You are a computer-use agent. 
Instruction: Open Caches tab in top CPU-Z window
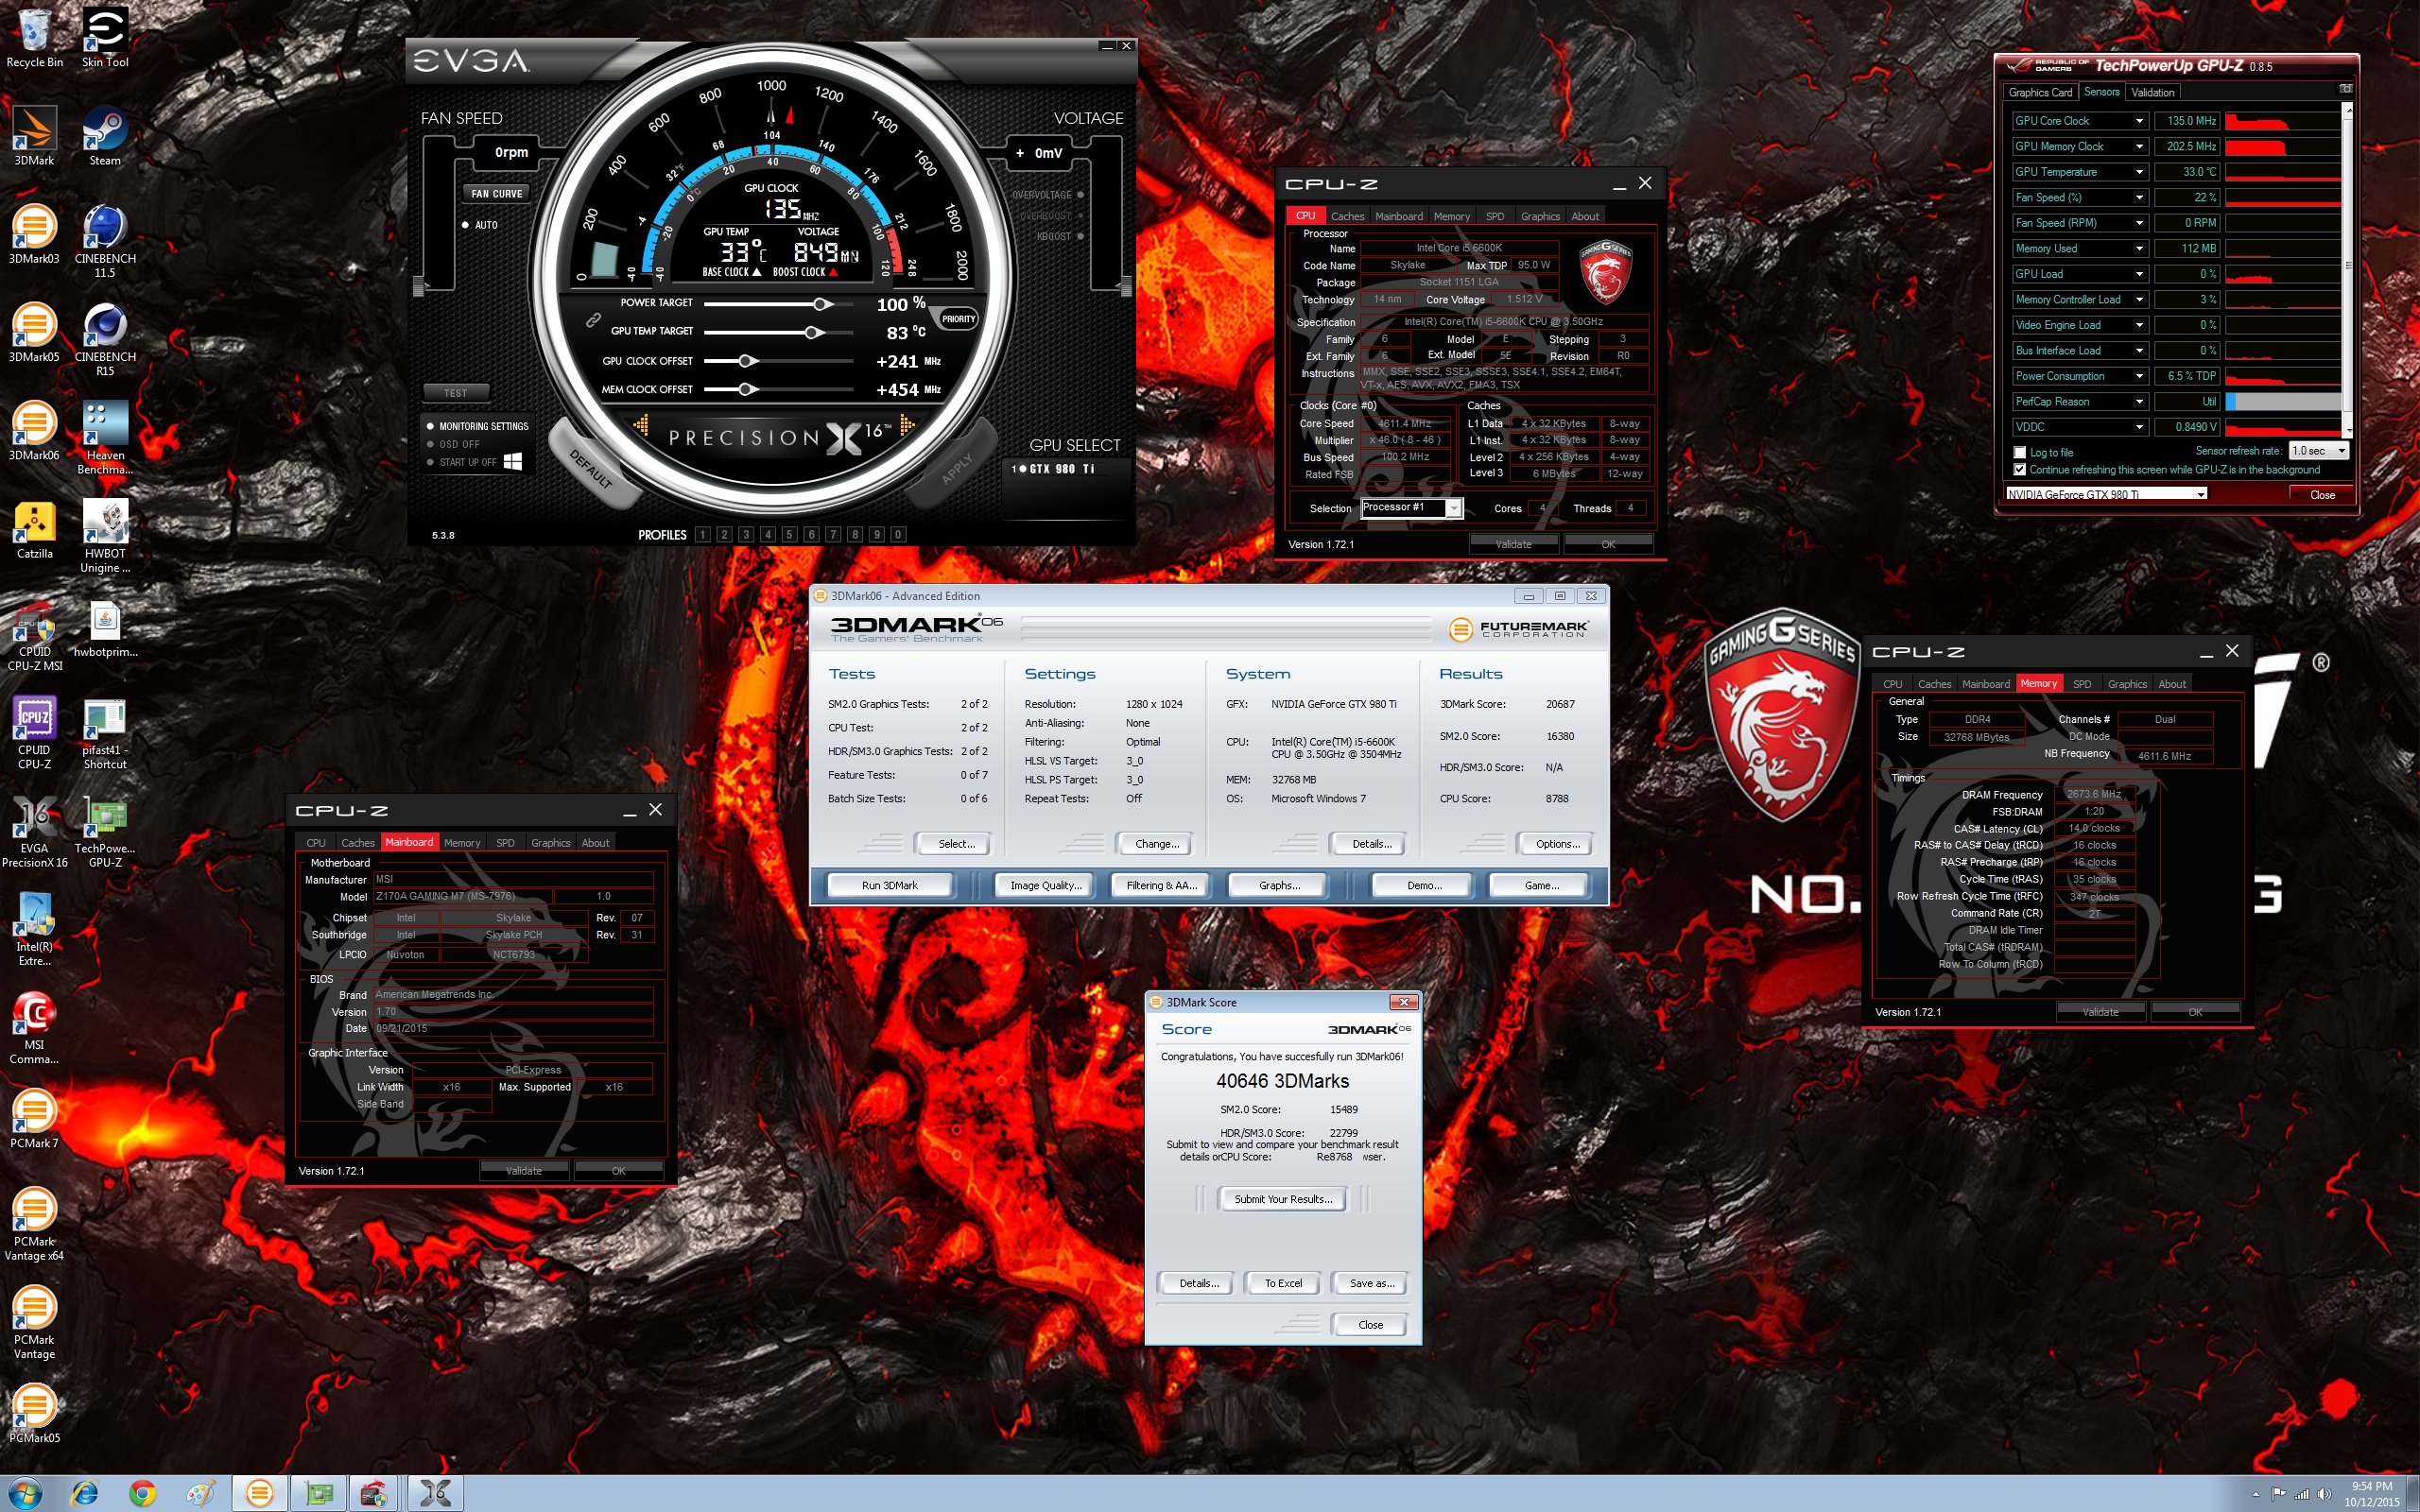tap(1347, 216)
